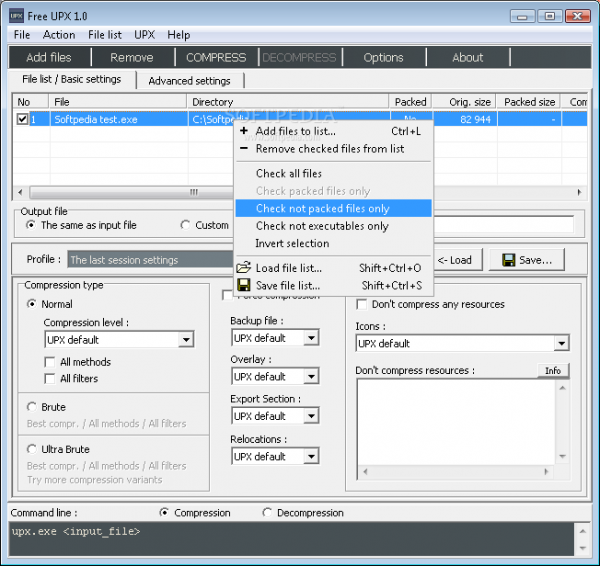Image resolution: width=600 pixels, height=566 pixels.
Task: Click the command line text area
Action: 292,539
